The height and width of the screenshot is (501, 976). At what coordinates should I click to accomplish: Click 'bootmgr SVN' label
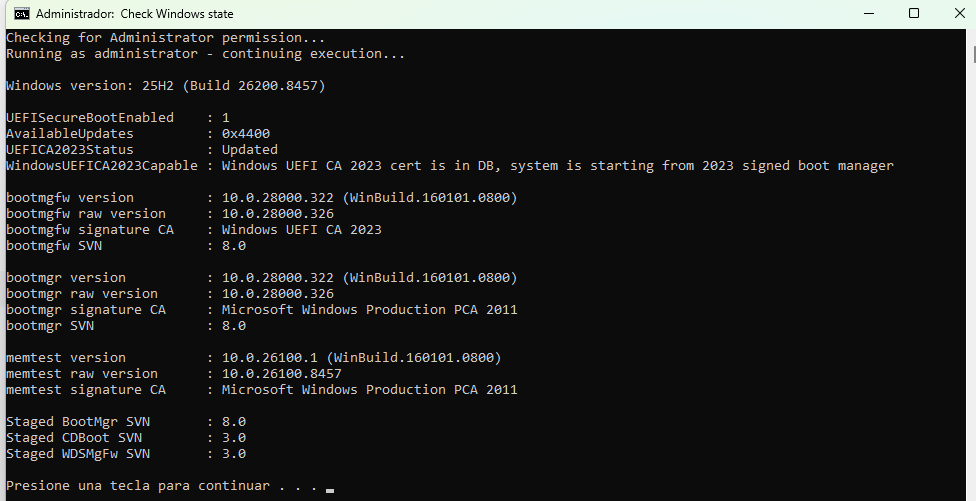point(50,326)
